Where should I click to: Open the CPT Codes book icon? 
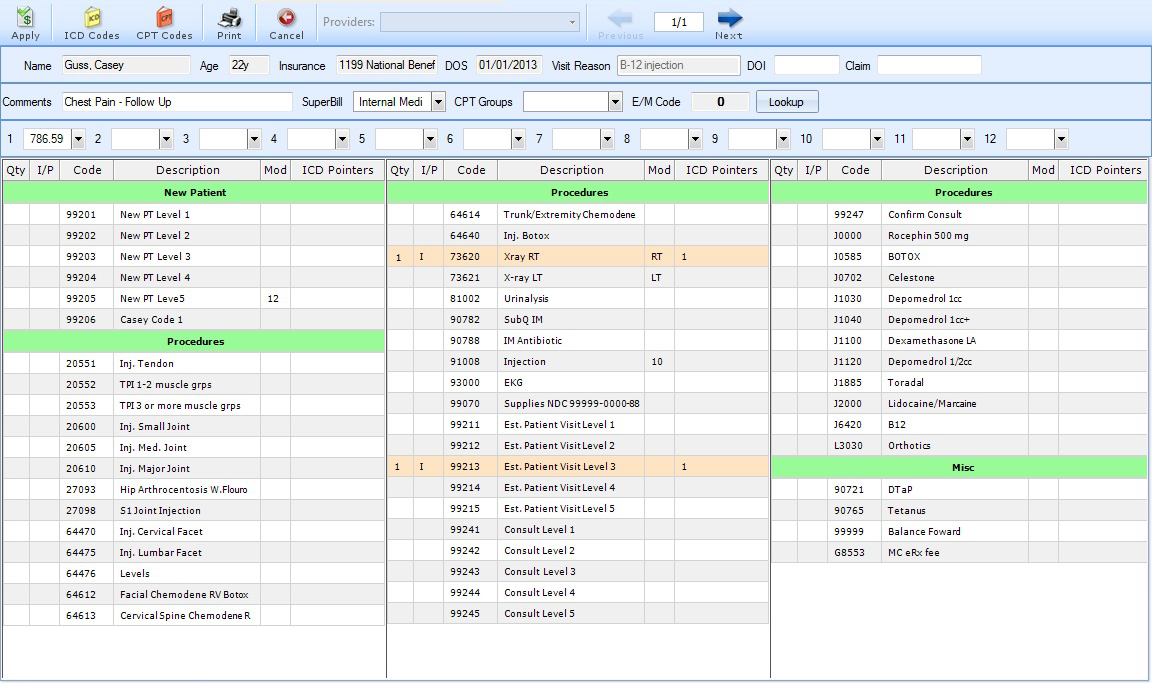point(163,17)
